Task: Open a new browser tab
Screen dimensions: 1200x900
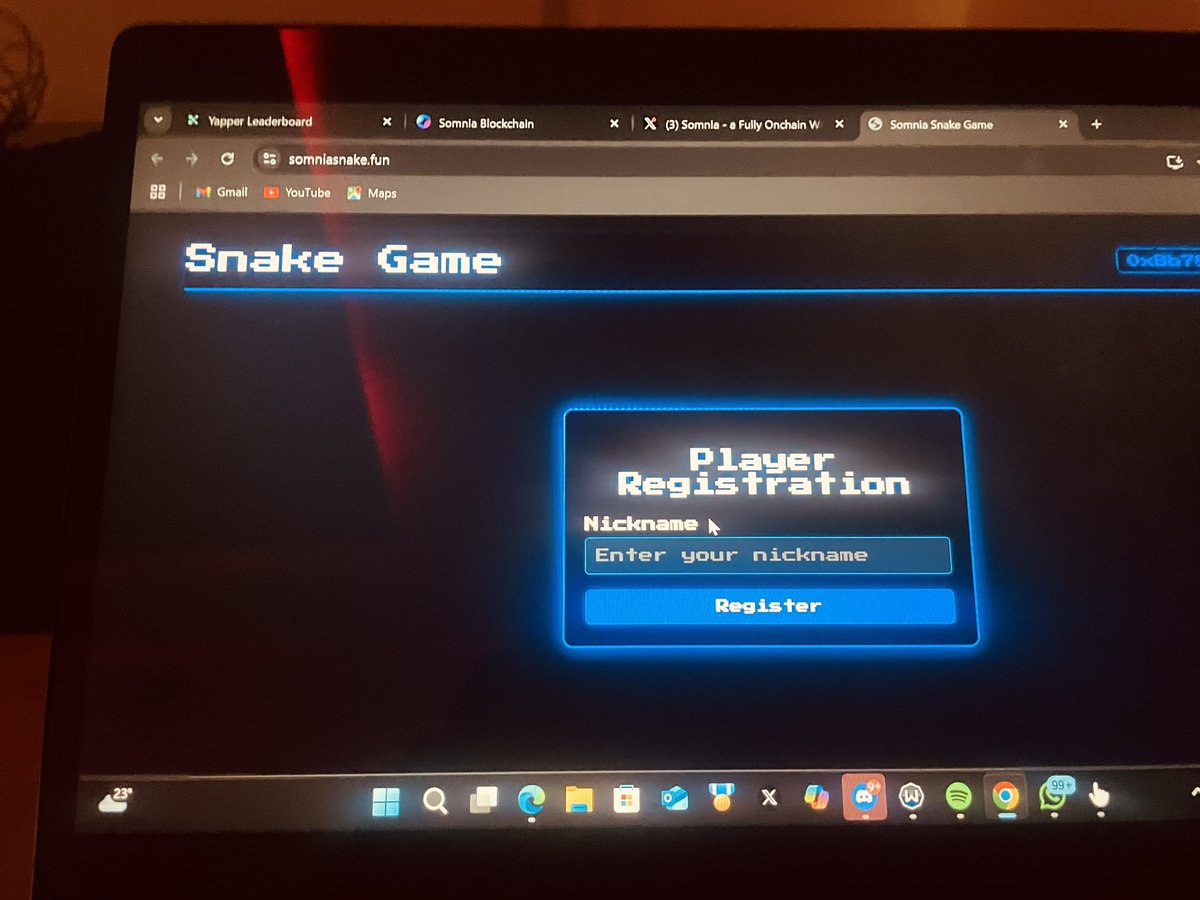Action: (x=1096, y=124)
